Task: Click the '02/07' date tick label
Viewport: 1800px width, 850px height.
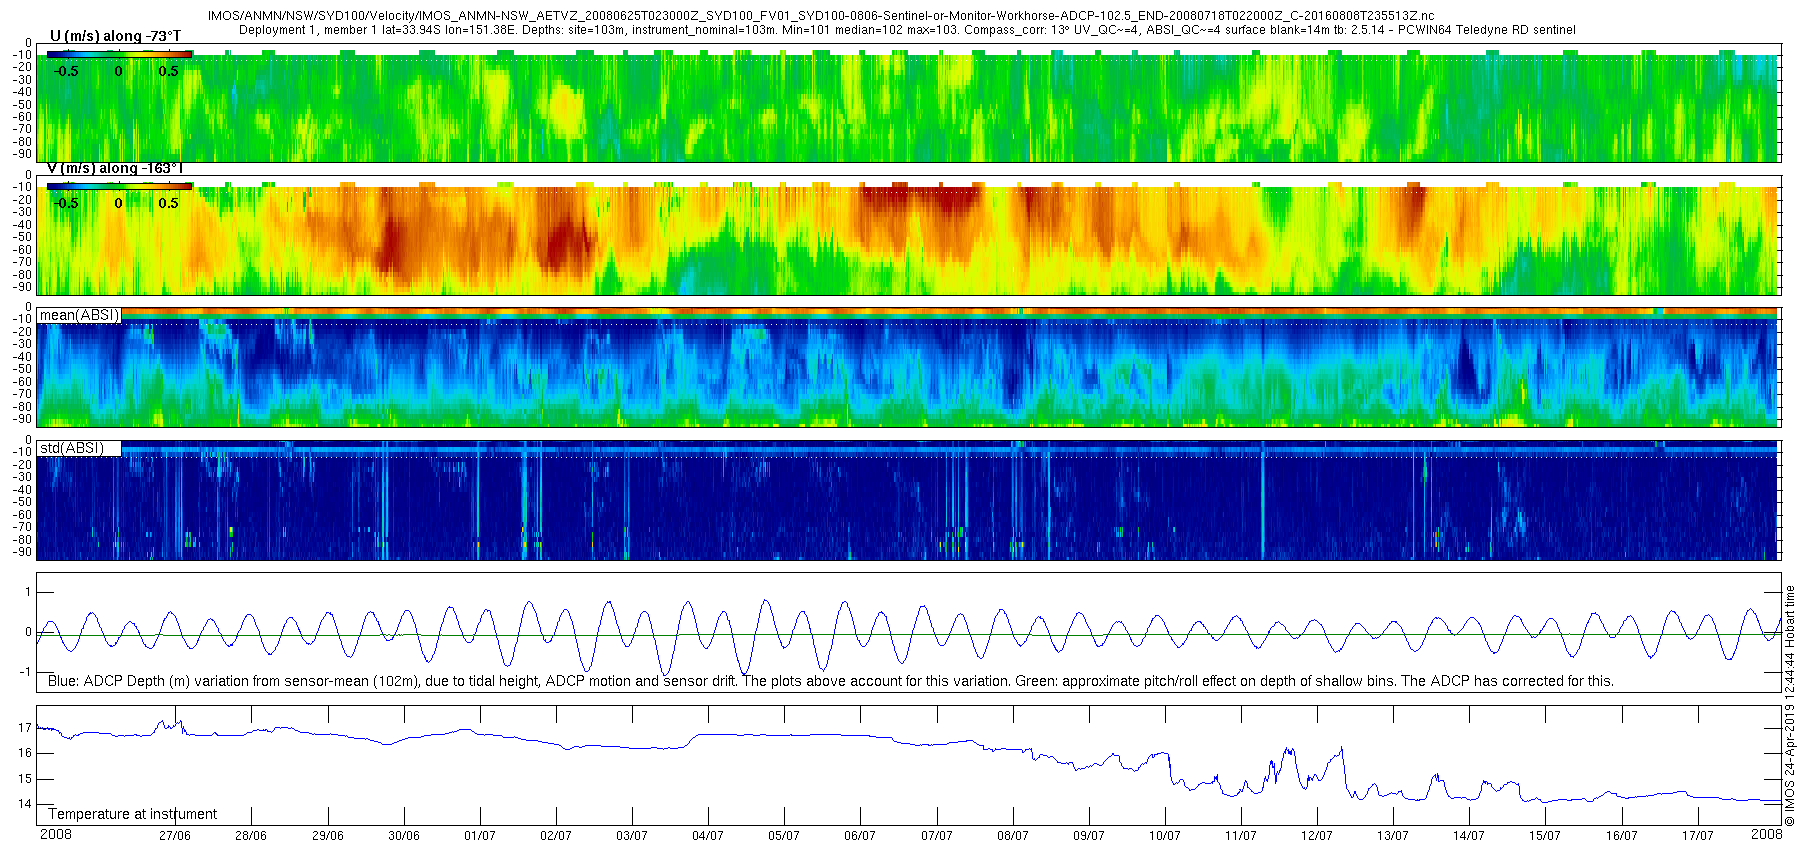Action: [x=556, y=836]
